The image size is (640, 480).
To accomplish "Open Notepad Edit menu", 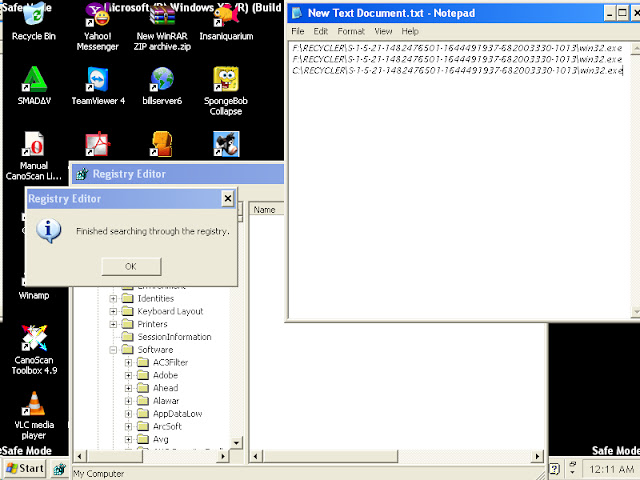I will [320, 31].
